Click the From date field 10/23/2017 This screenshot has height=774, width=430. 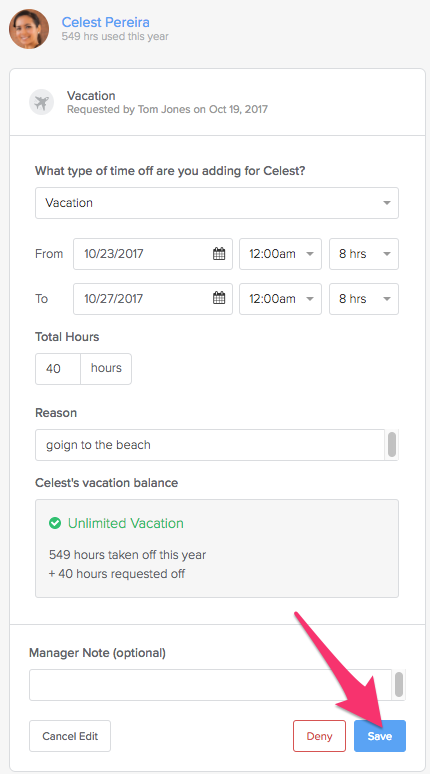click(x=153, y=254)
